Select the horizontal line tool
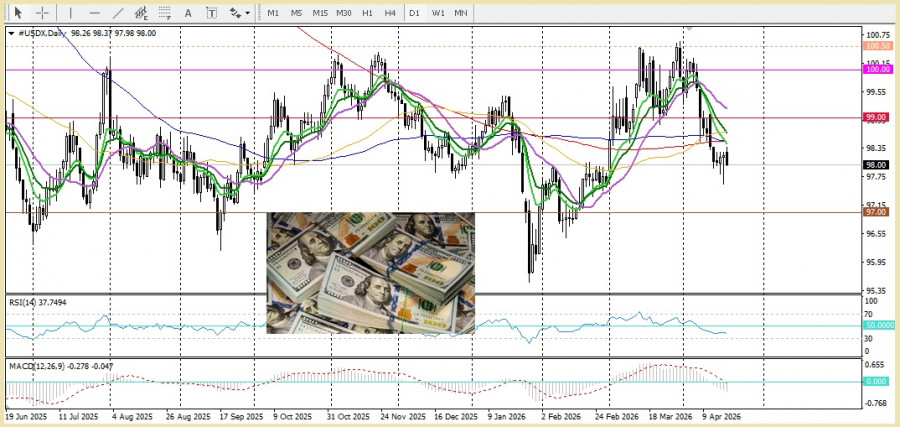 [94, 13]
